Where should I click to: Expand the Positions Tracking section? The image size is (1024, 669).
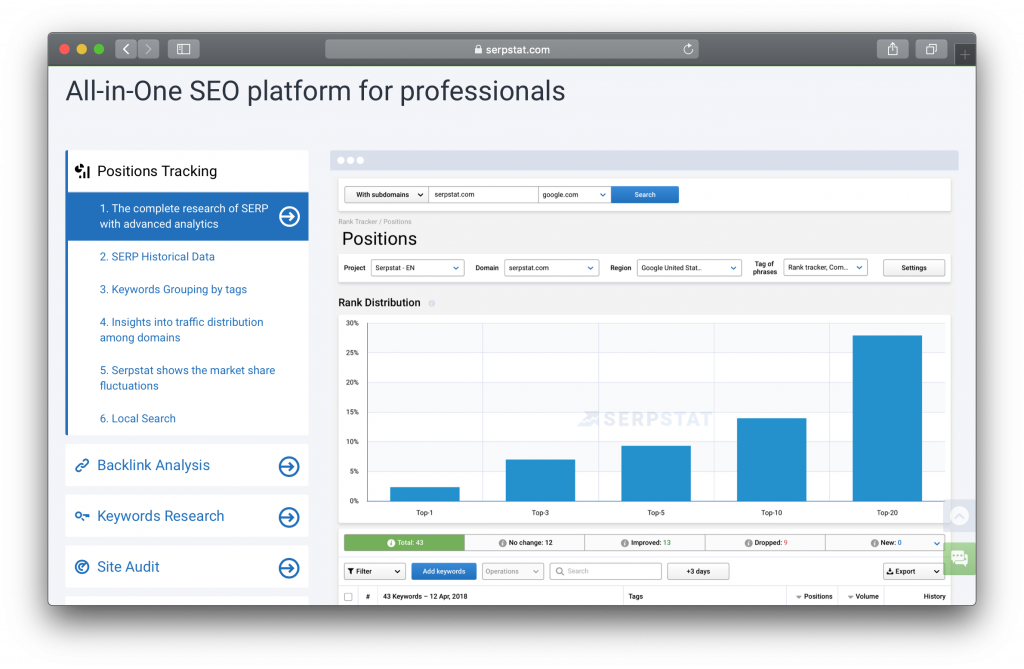click(188, 171)
